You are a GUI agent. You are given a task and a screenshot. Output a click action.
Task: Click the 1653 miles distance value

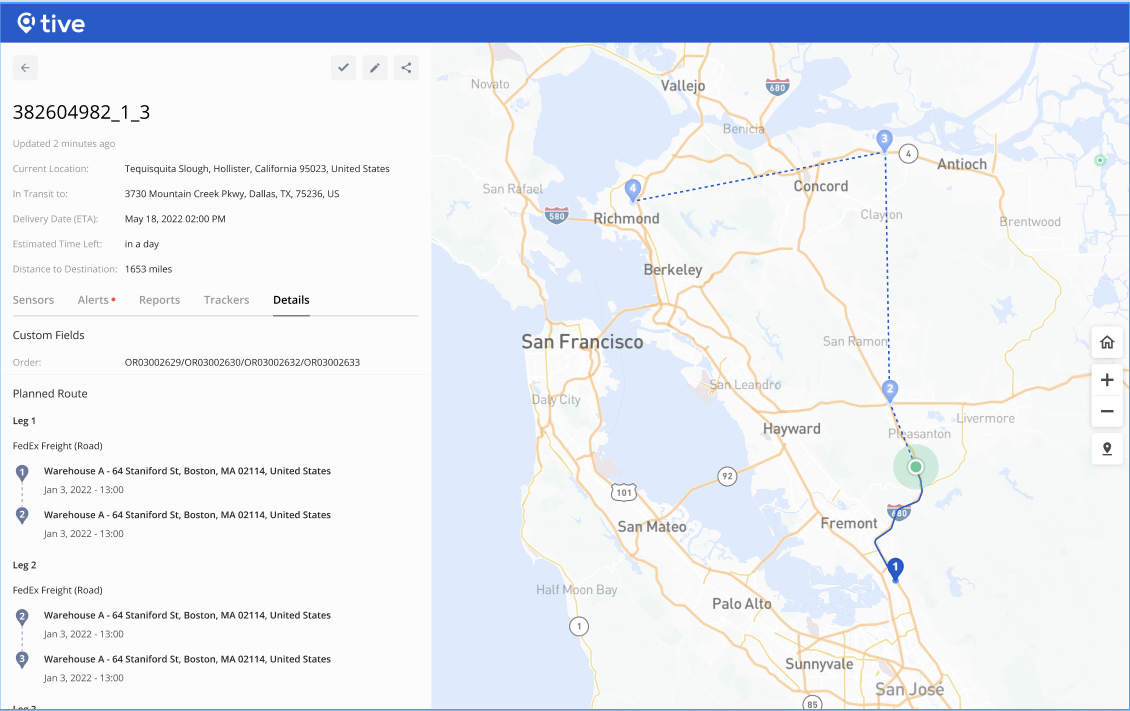click(148, 269)
